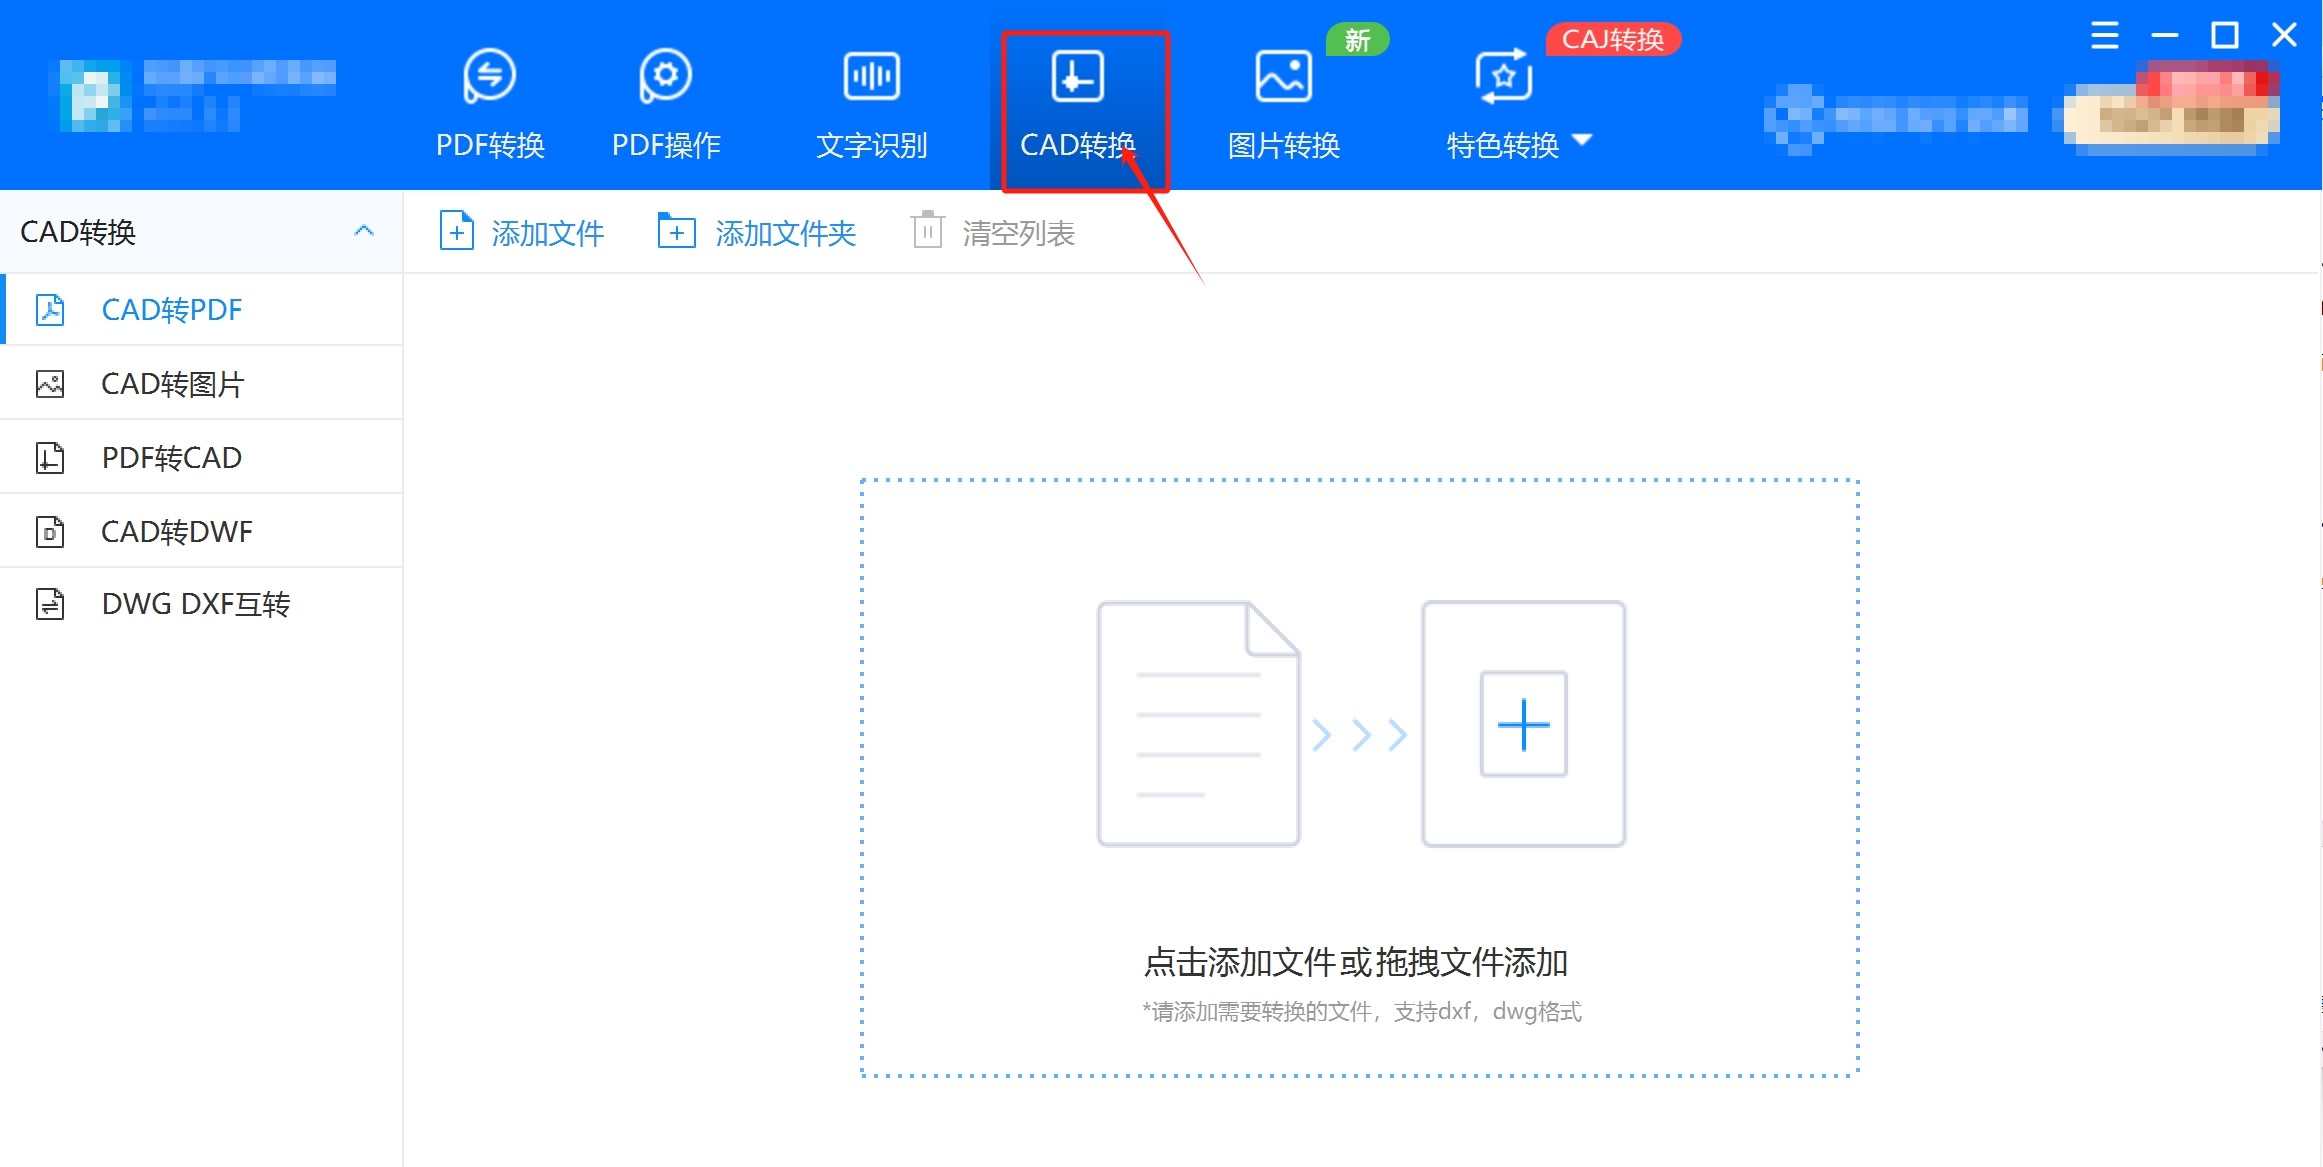Click the CAD转换 top icon
2323x1167 pixels.
pos(1077,77)
